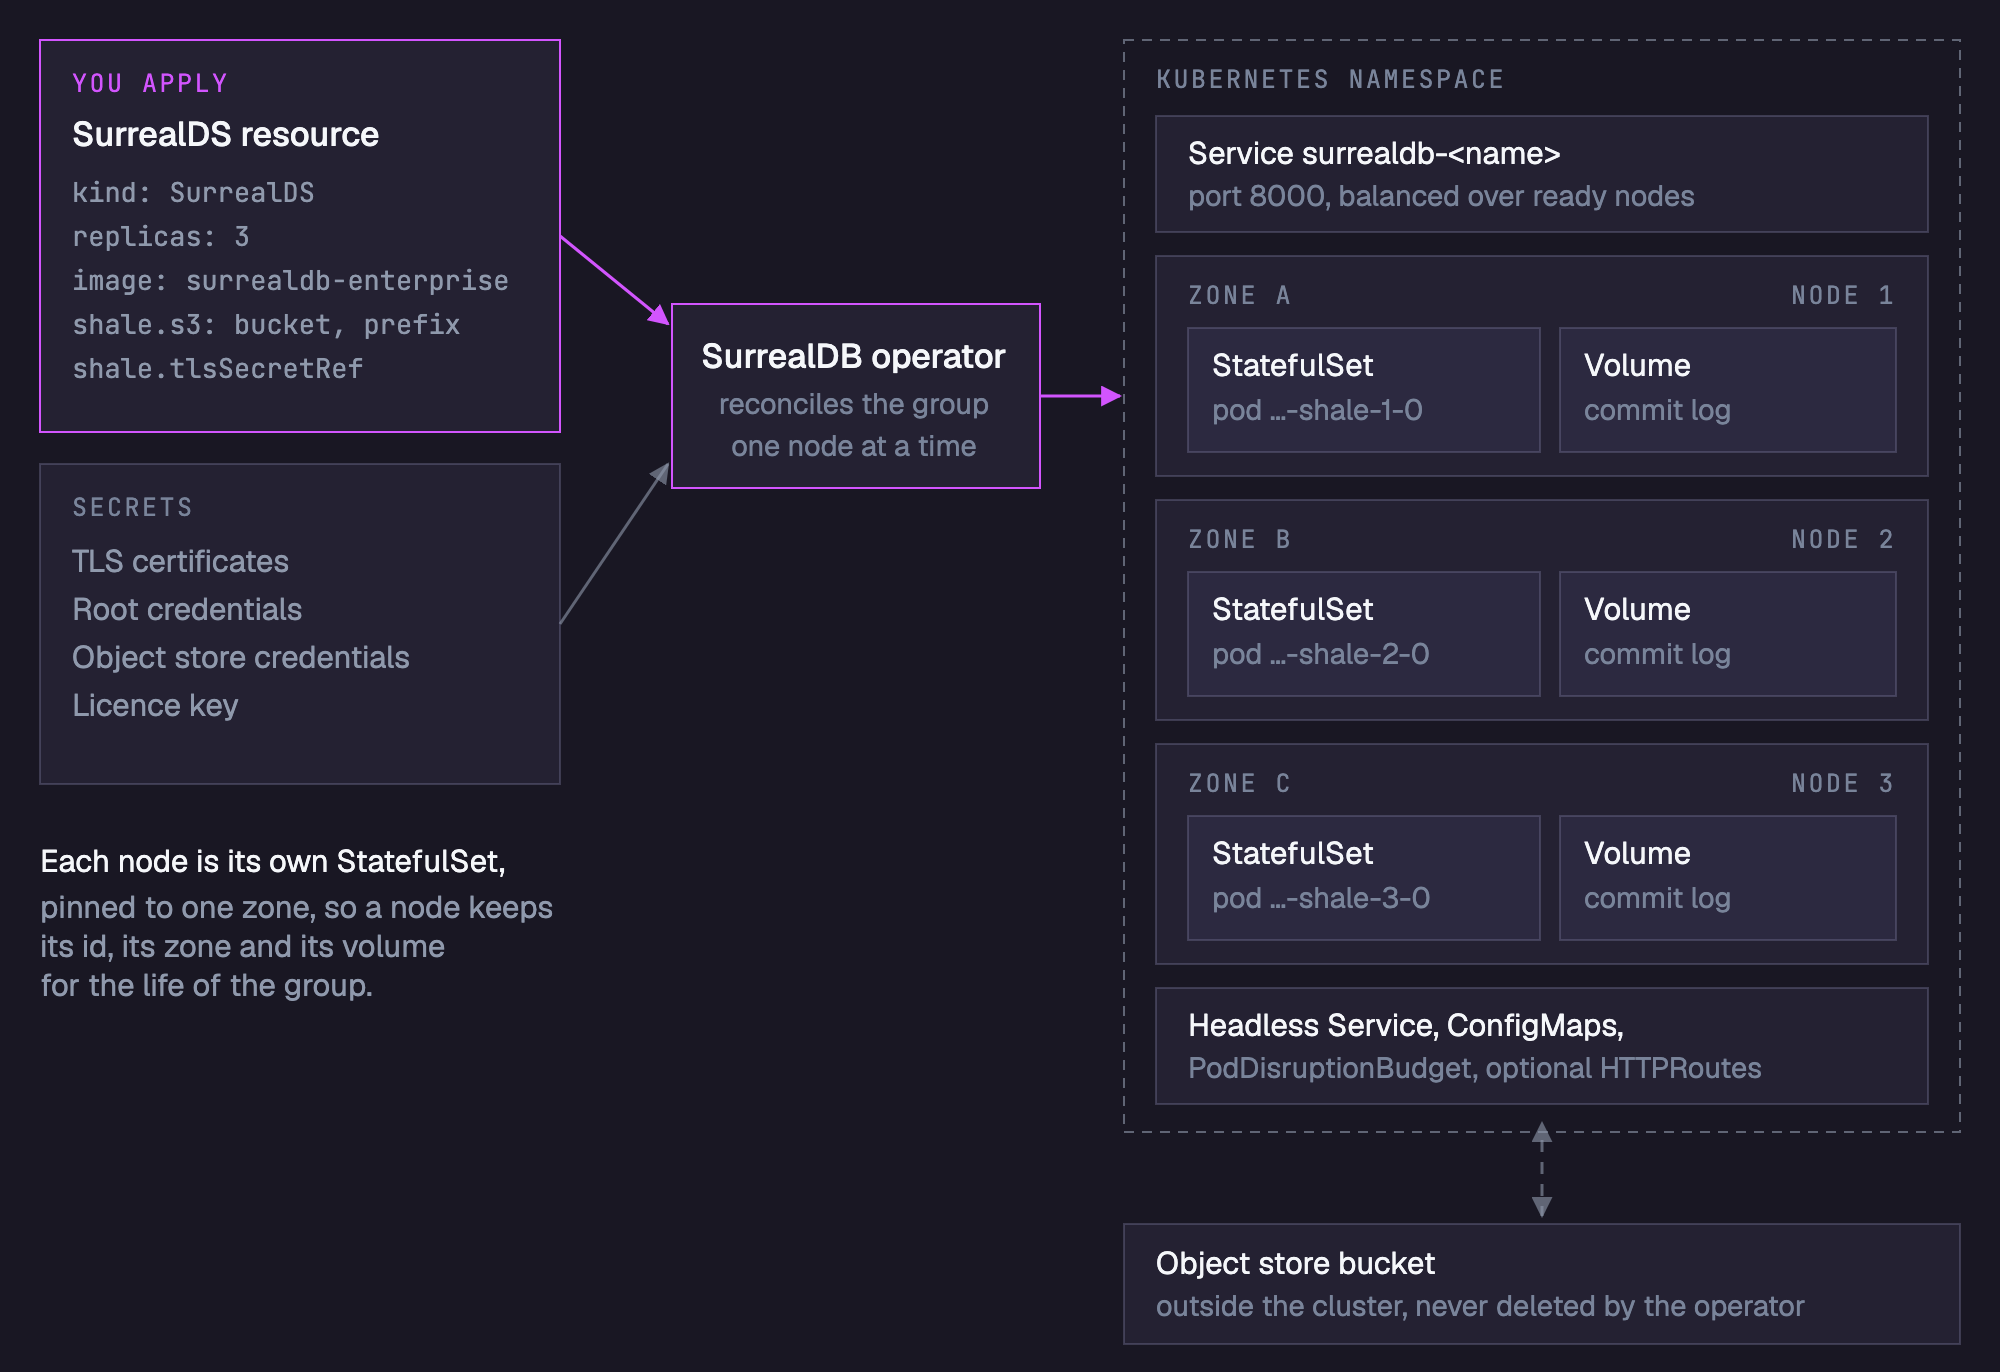Click 'image: surrealdb-enterprise' line
The image size is (2000, 1372).
pyautogui.click(x=290, y=280)
